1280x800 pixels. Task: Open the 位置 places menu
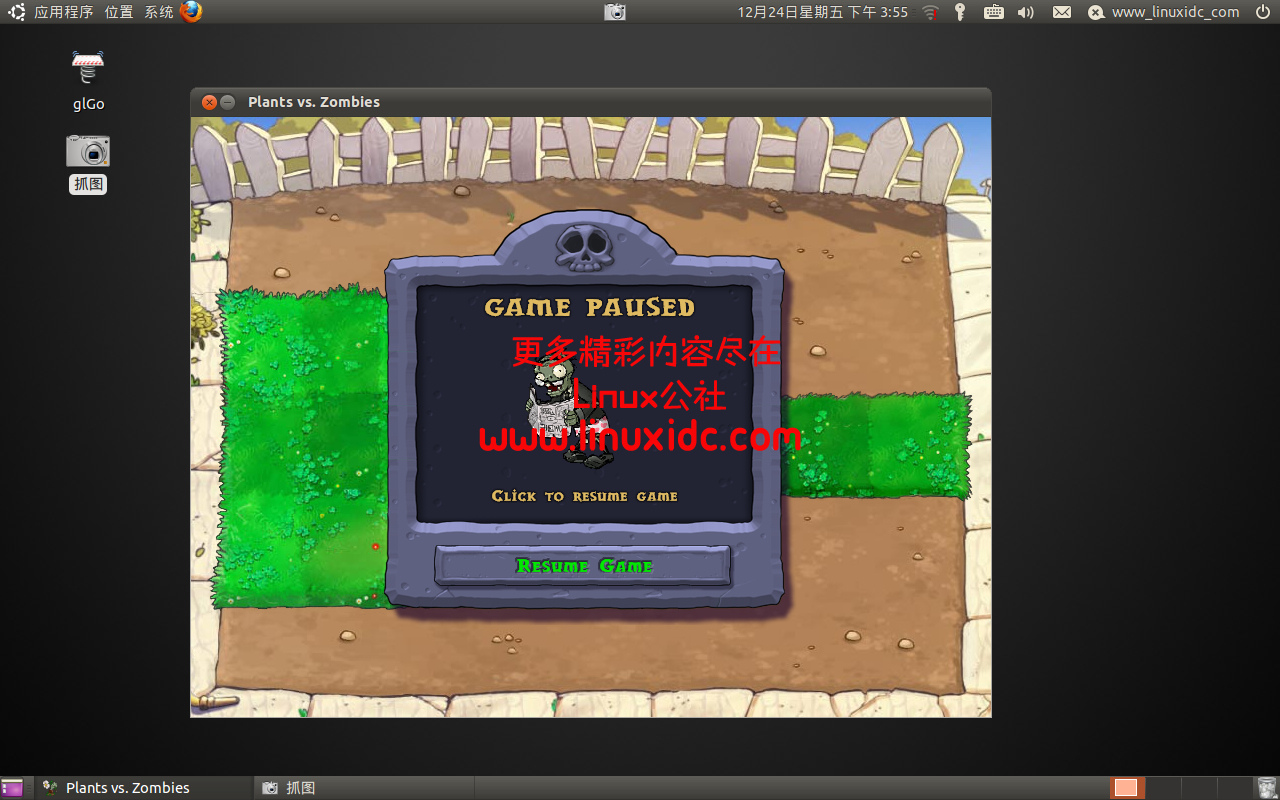pos(118,12)
